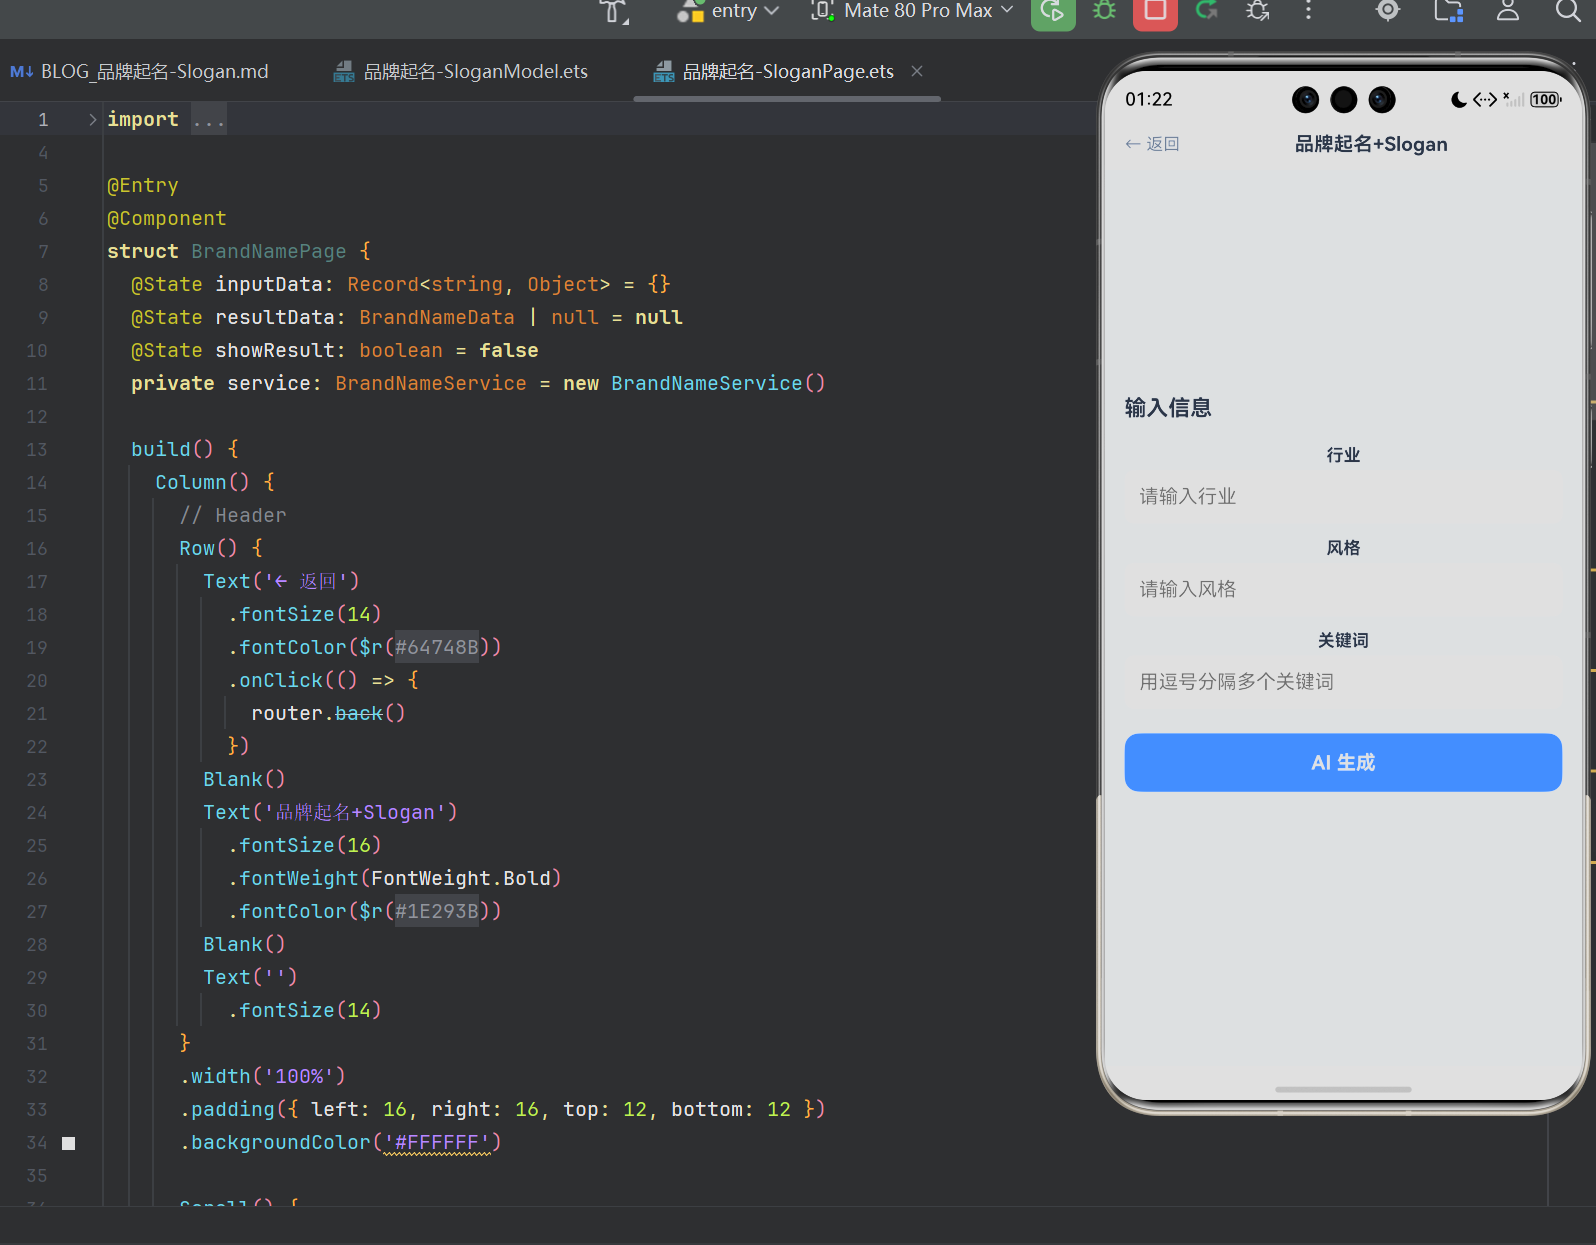Click the struct name BrandNamePage

[269, 252]
